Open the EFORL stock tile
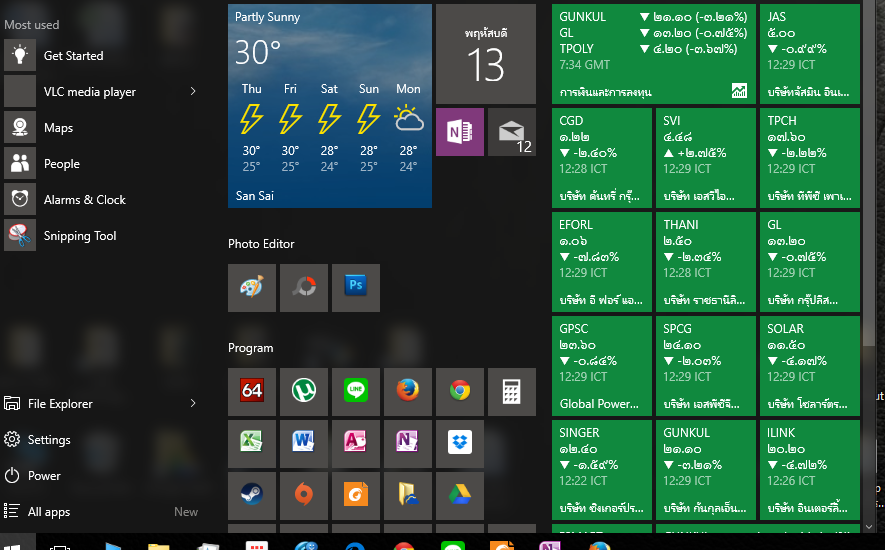This screenshot has width=885, height=550. click(x=602, y=262)
